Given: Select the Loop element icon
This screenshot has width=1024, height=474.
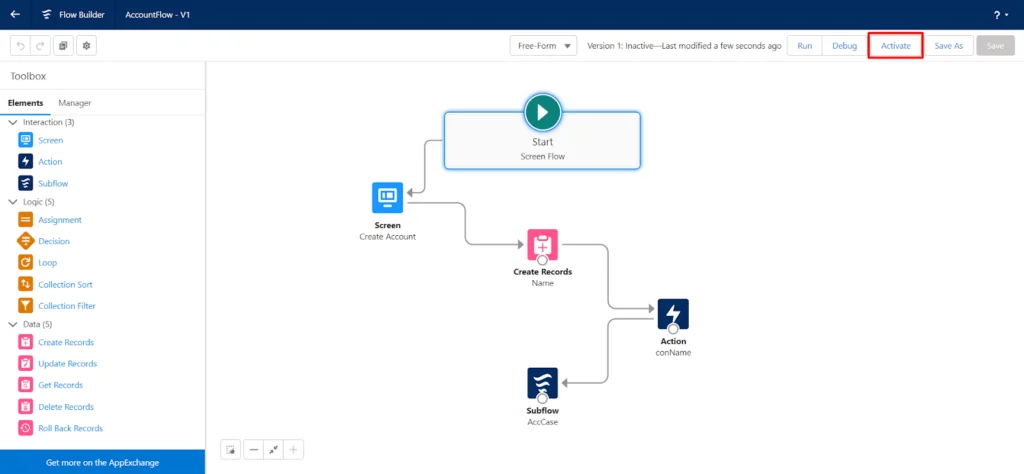Looking at the screenshot, I should pyautogui.click(x=25, y=262).
